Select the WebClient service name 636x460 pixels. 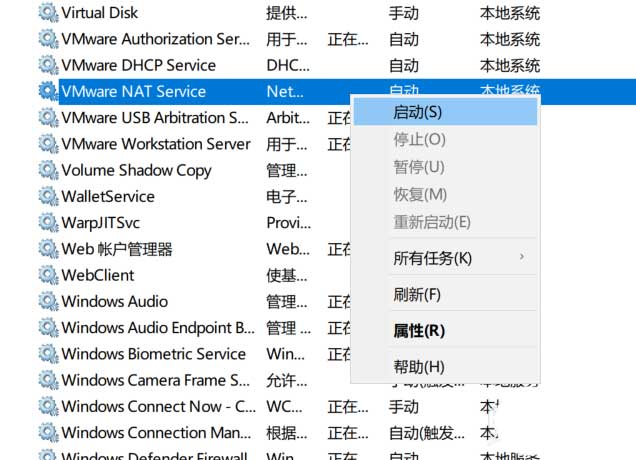tap(97, 275)
